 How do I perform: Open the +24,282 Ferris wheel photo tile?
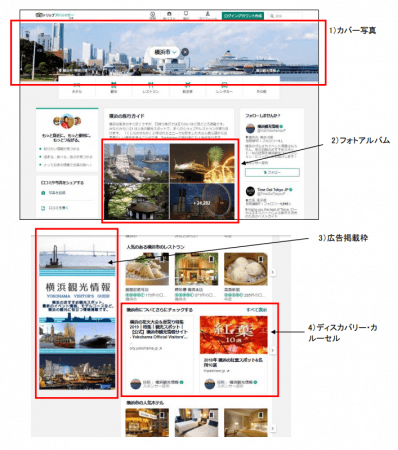(x=202, y=201)
